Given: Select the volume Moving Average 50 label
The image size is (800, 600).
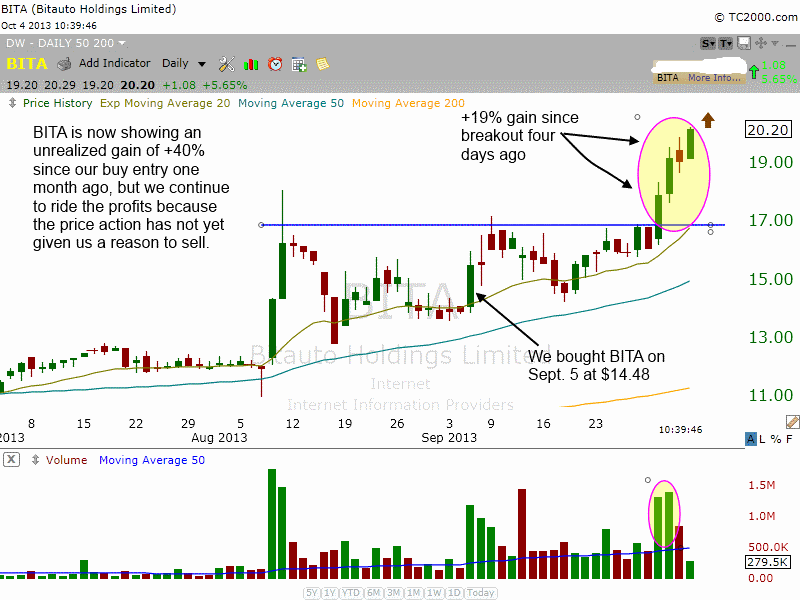Looking at the screenshot, I should 152,460.
